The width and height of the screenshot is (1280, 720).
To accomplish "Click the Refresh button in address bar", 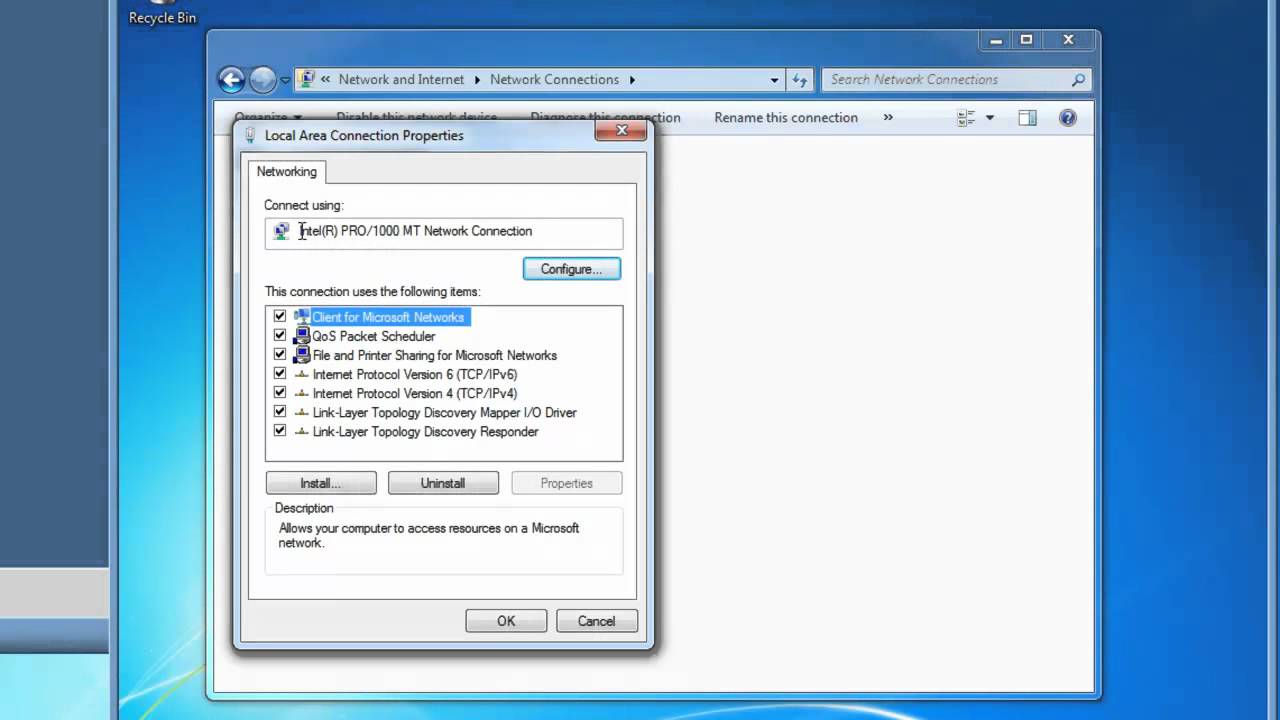I will click(800, 80).
